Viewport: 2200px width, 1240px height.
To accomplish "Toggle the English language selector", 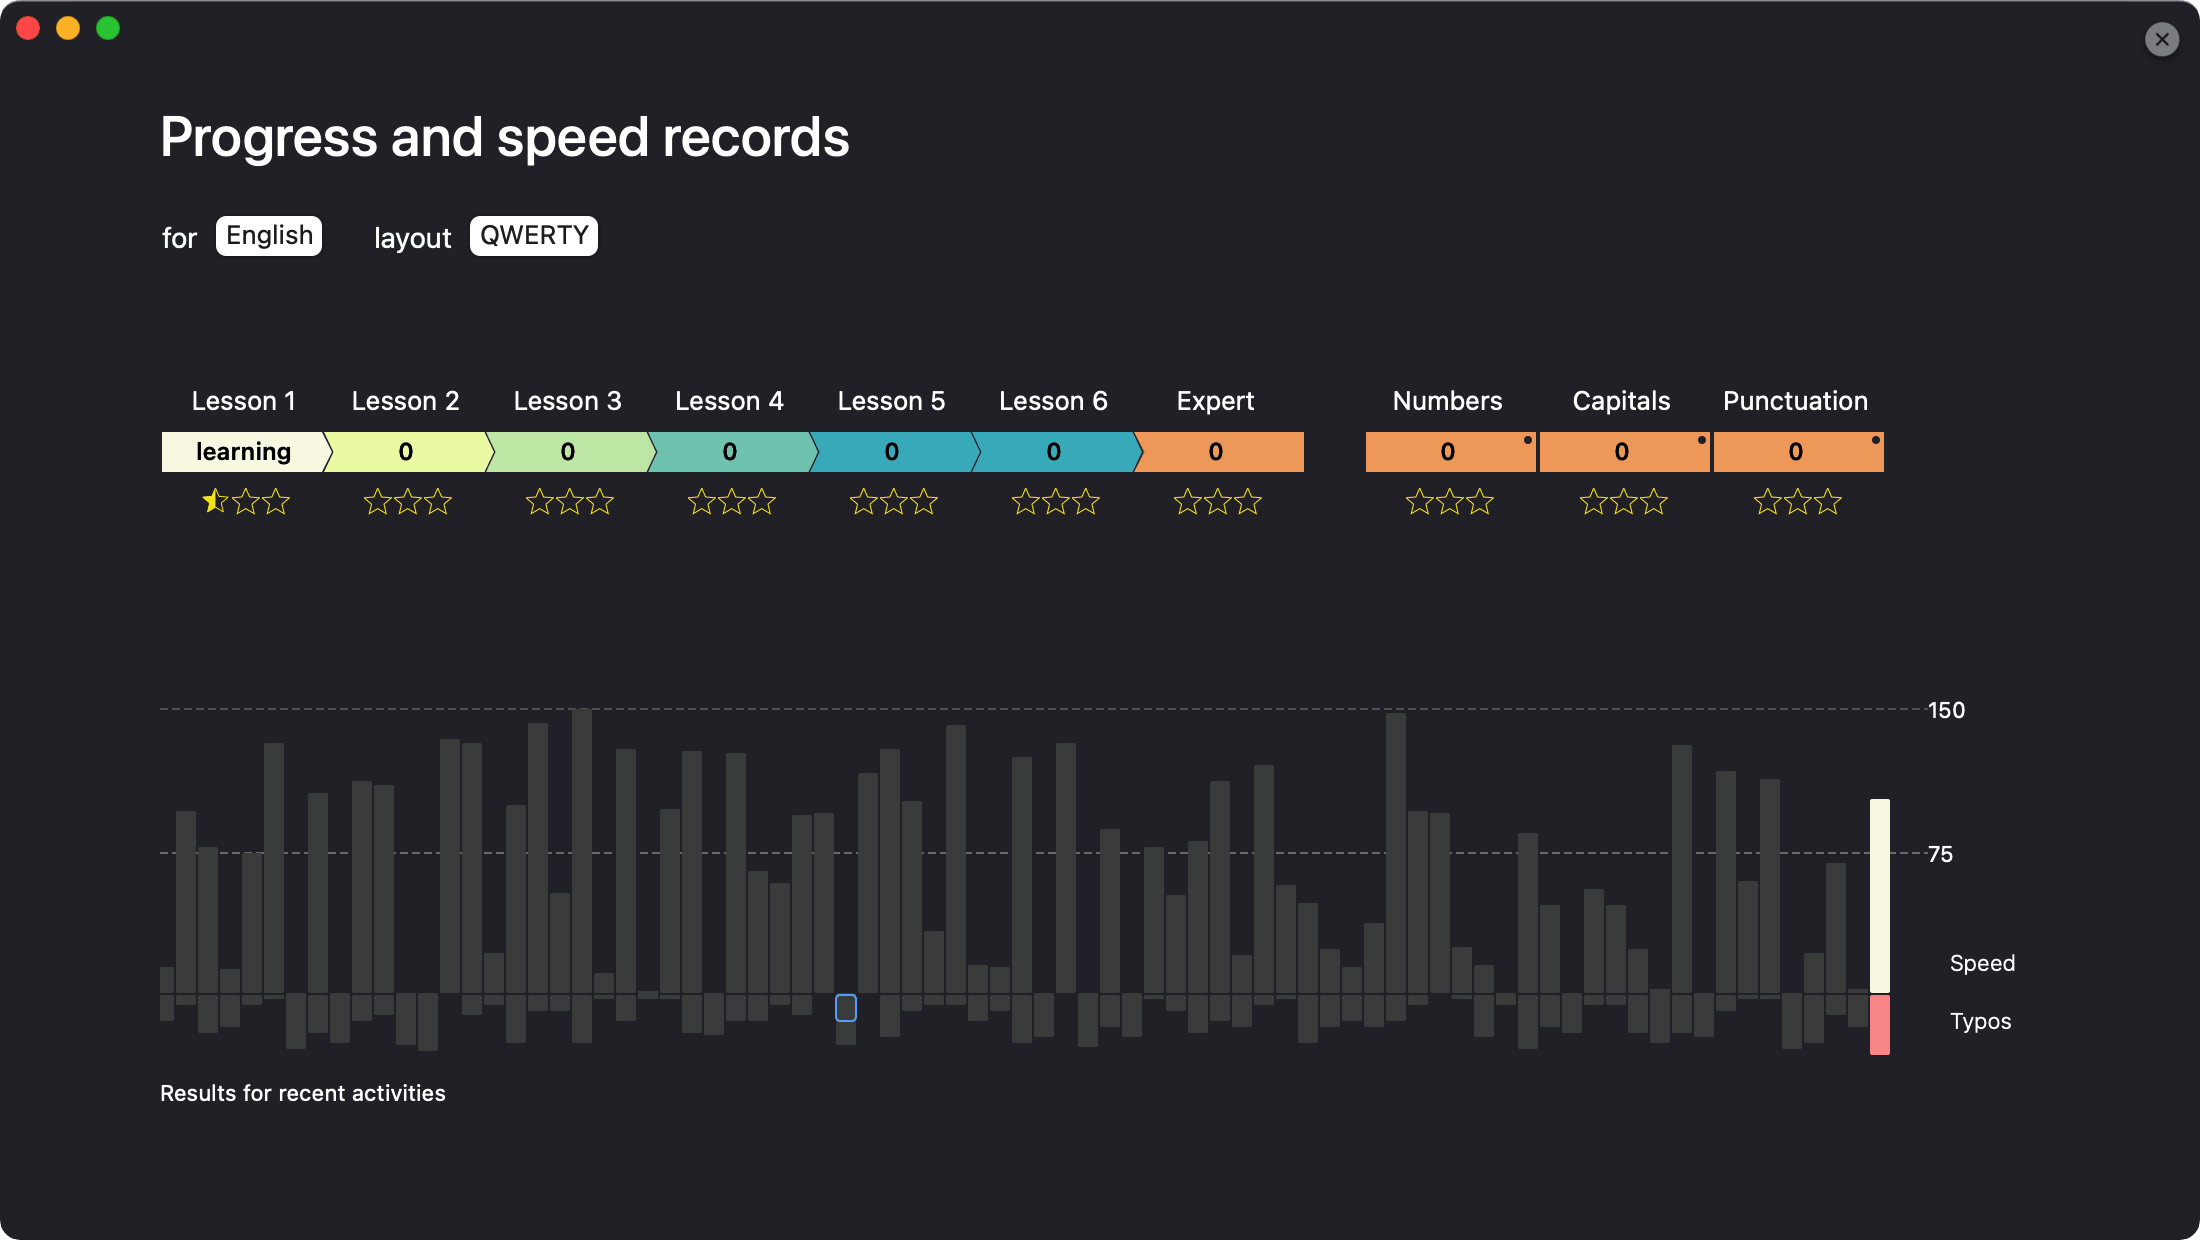I will point(270,234).
